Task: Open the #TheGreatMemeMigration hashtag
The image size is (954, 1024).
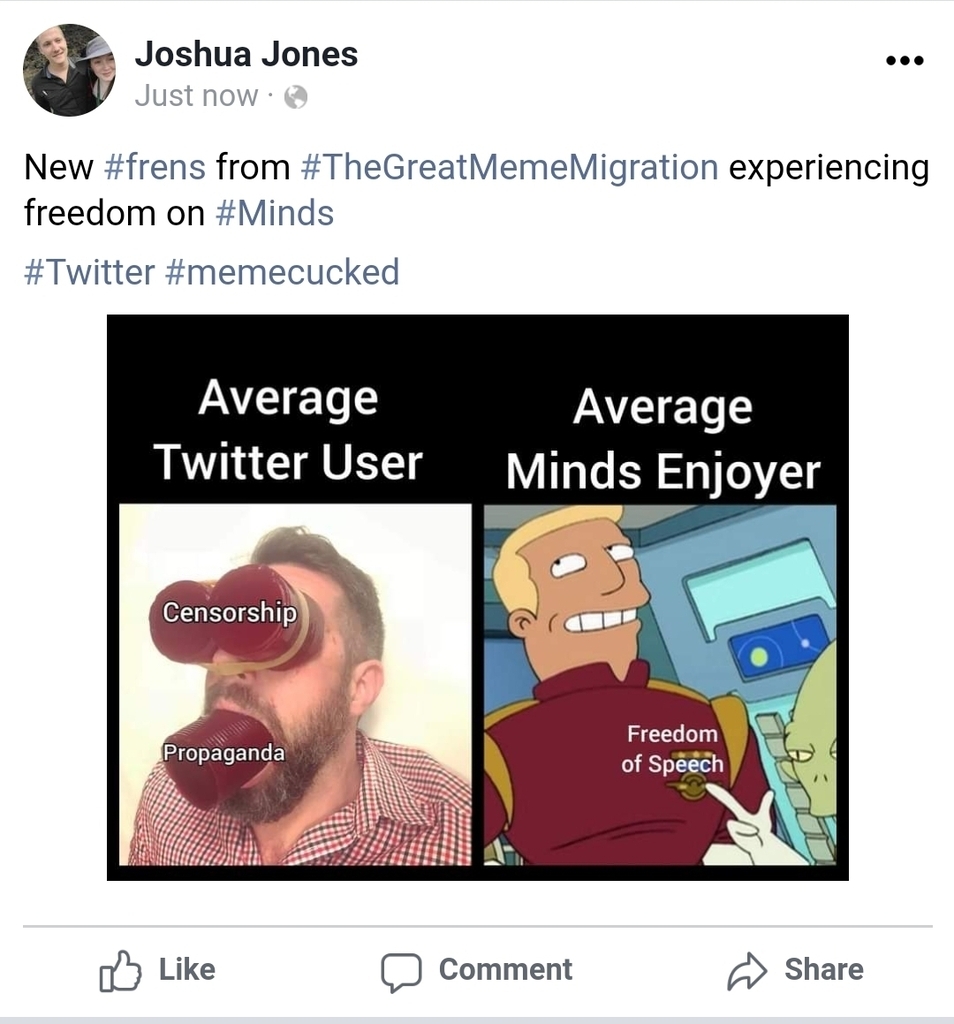Action: click(x=510, y=167)
